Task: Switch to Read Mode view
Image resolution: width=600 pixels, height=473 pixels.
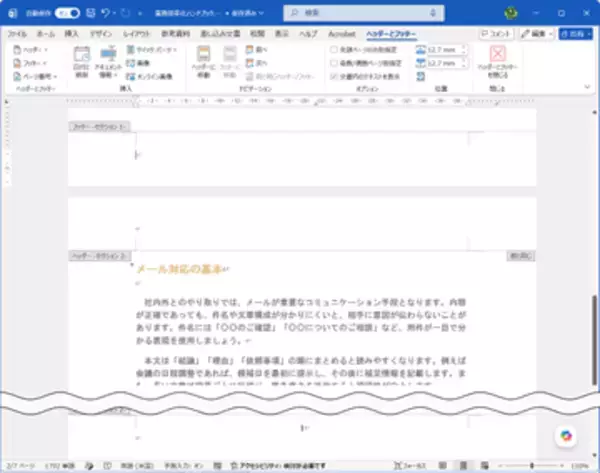Action: (x=443, y=466)
